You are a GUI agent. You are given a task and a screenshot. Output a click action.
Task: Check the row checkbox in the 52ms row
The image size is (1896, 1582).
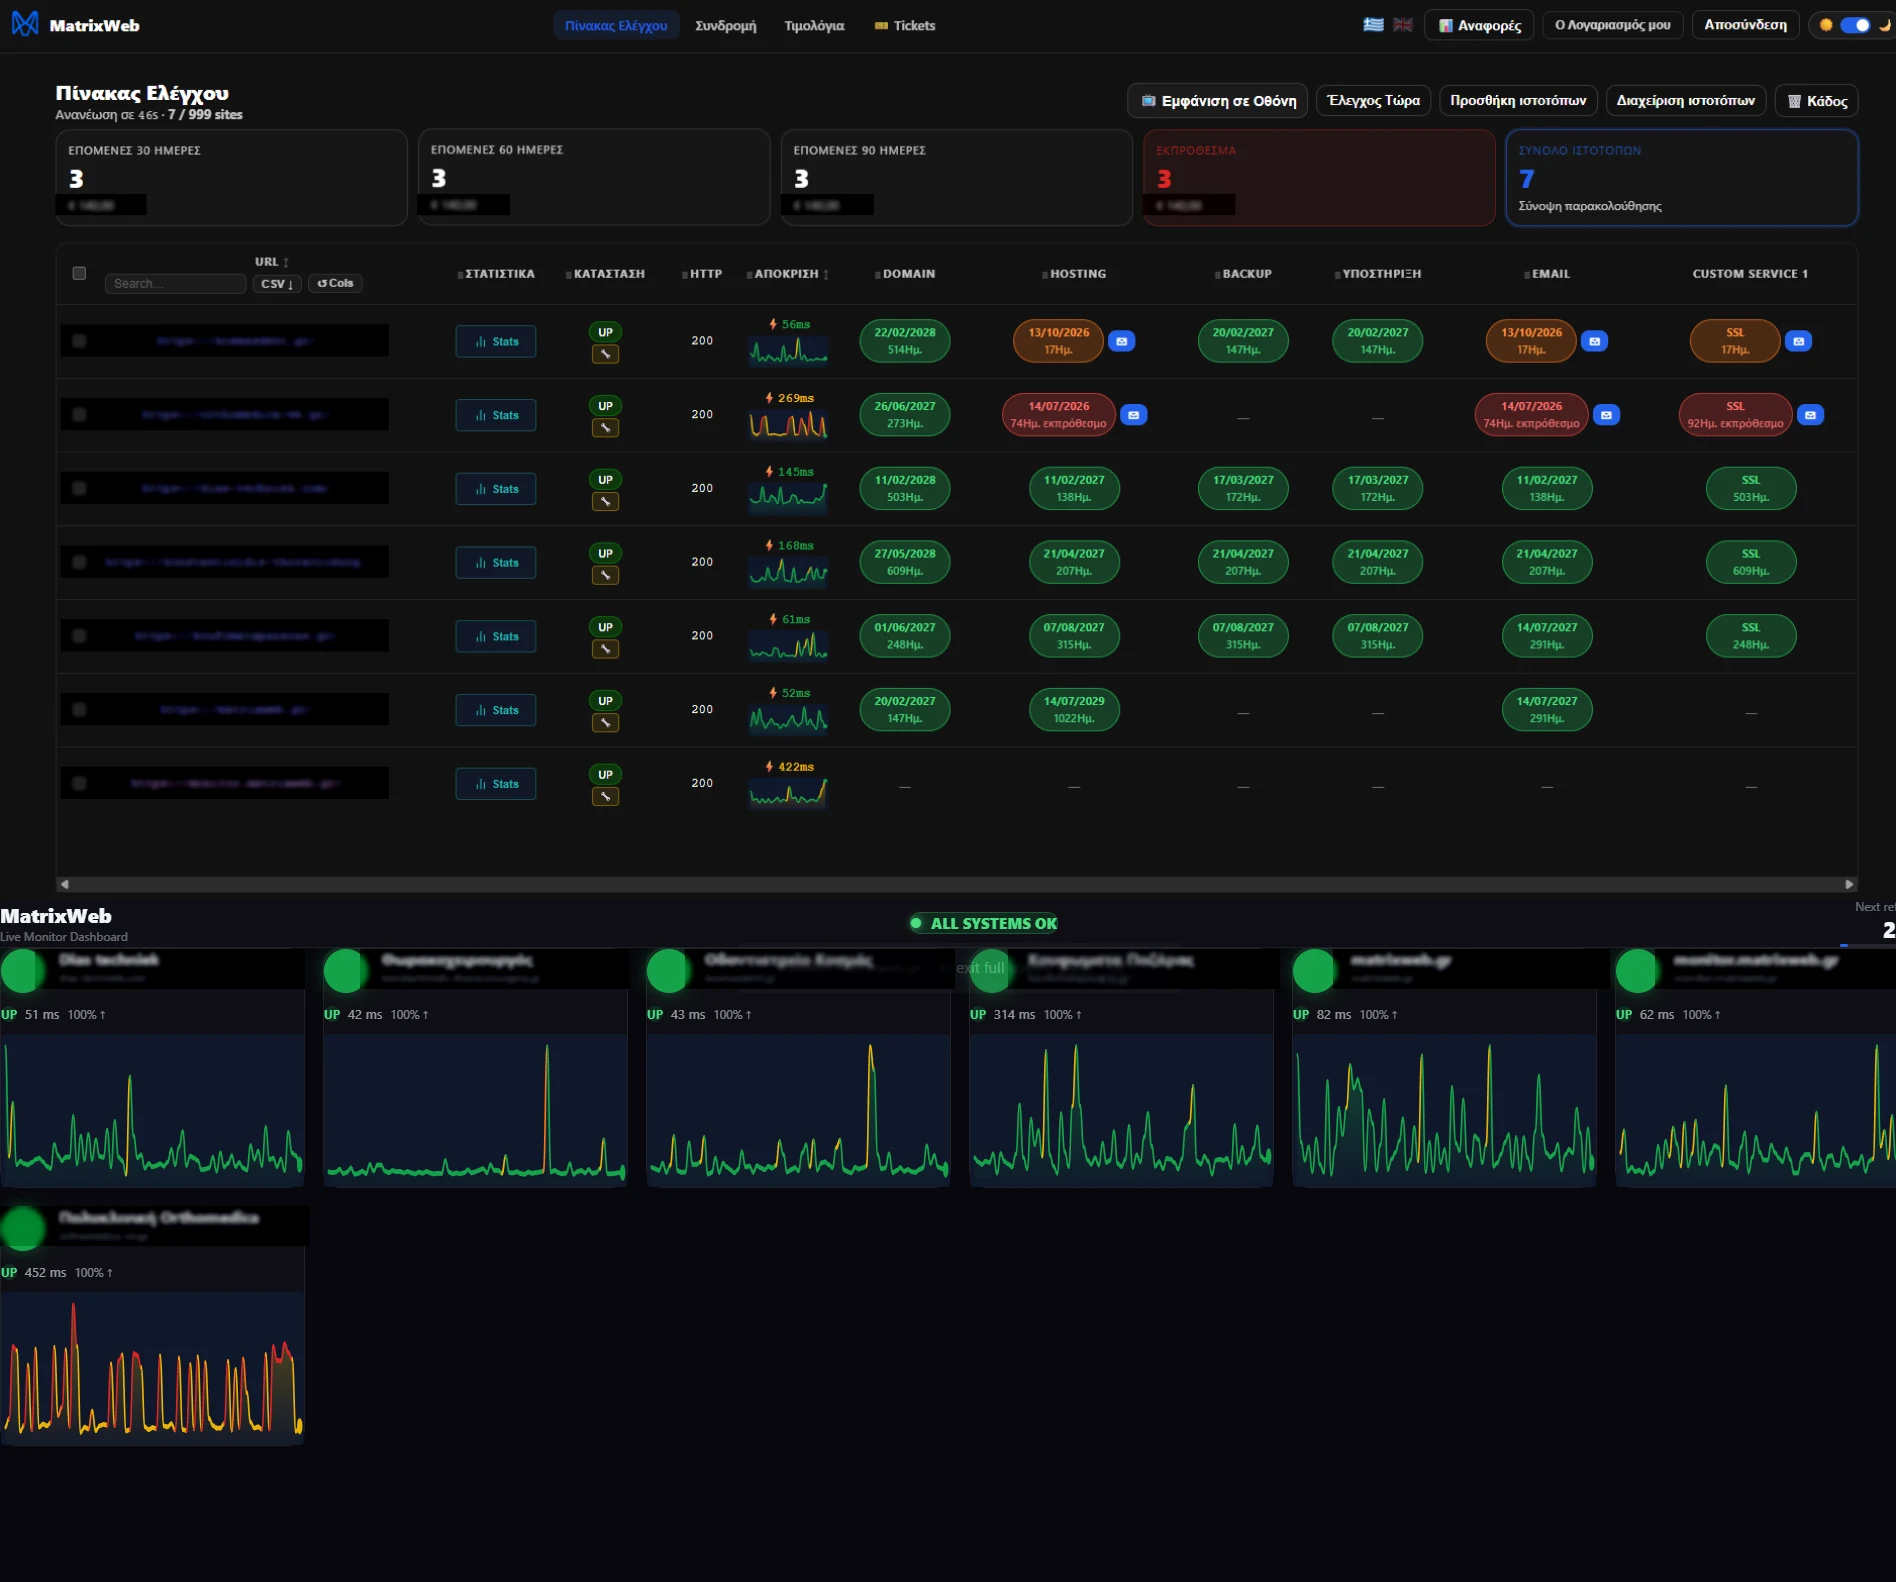pos(79,710)
